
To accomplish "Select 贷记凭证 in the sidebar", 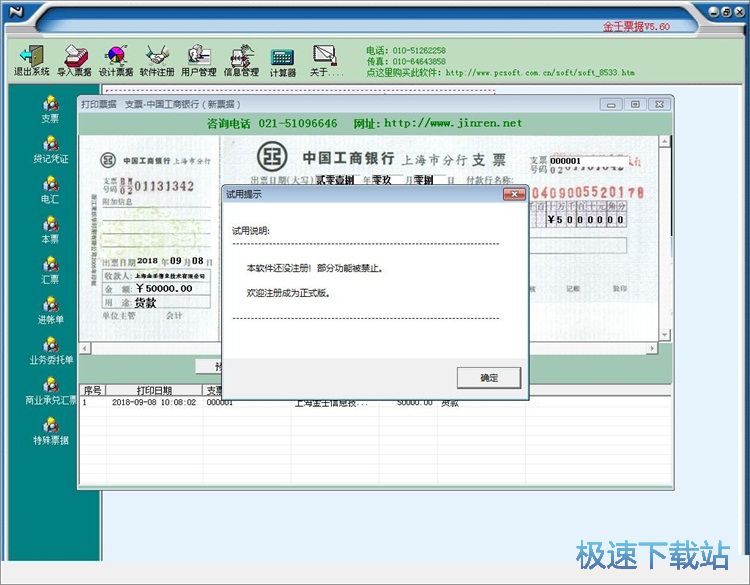I will pyautogui.click(x=50, y=150).
